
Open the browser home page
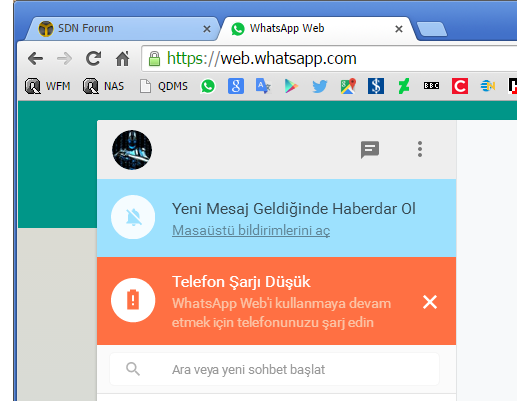(x=122, y=59)
